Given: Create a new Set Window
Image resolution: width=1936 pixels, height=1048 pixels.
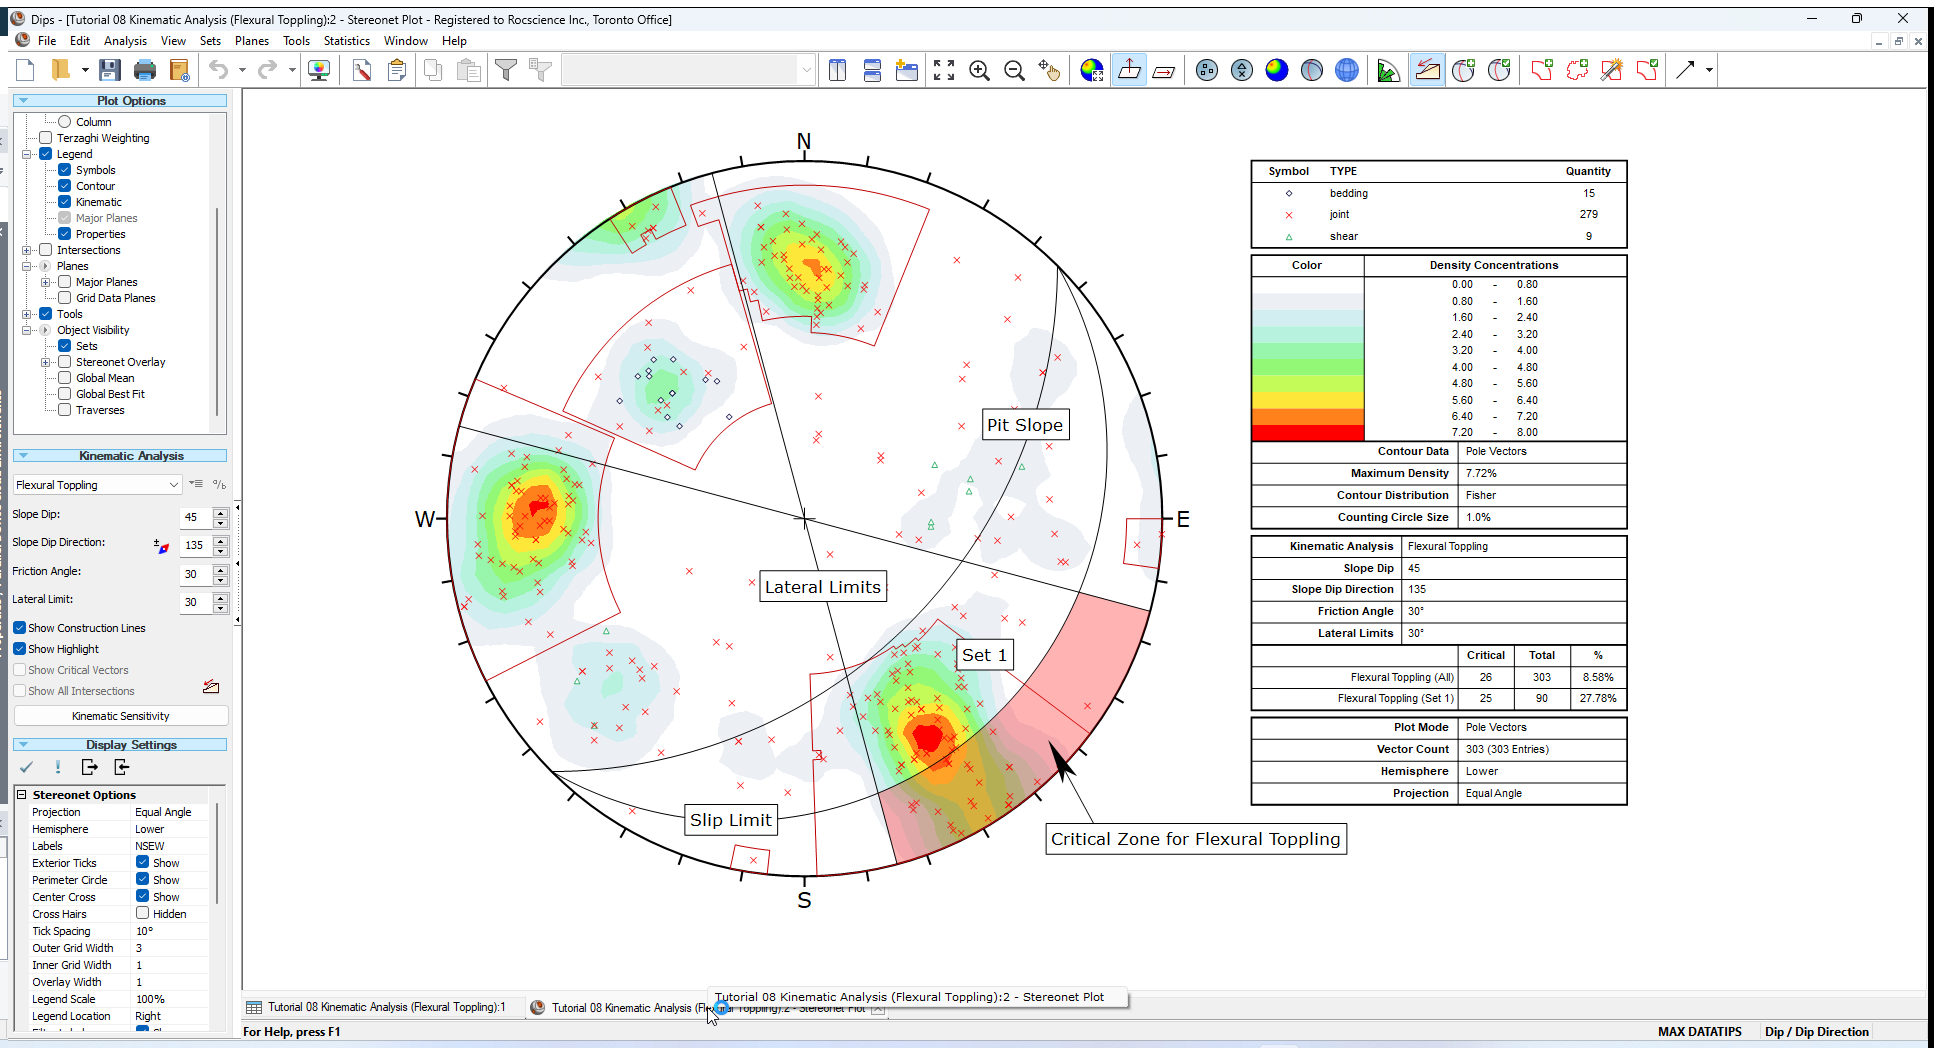Looking at the screenshot, I should click(1540, 70).
